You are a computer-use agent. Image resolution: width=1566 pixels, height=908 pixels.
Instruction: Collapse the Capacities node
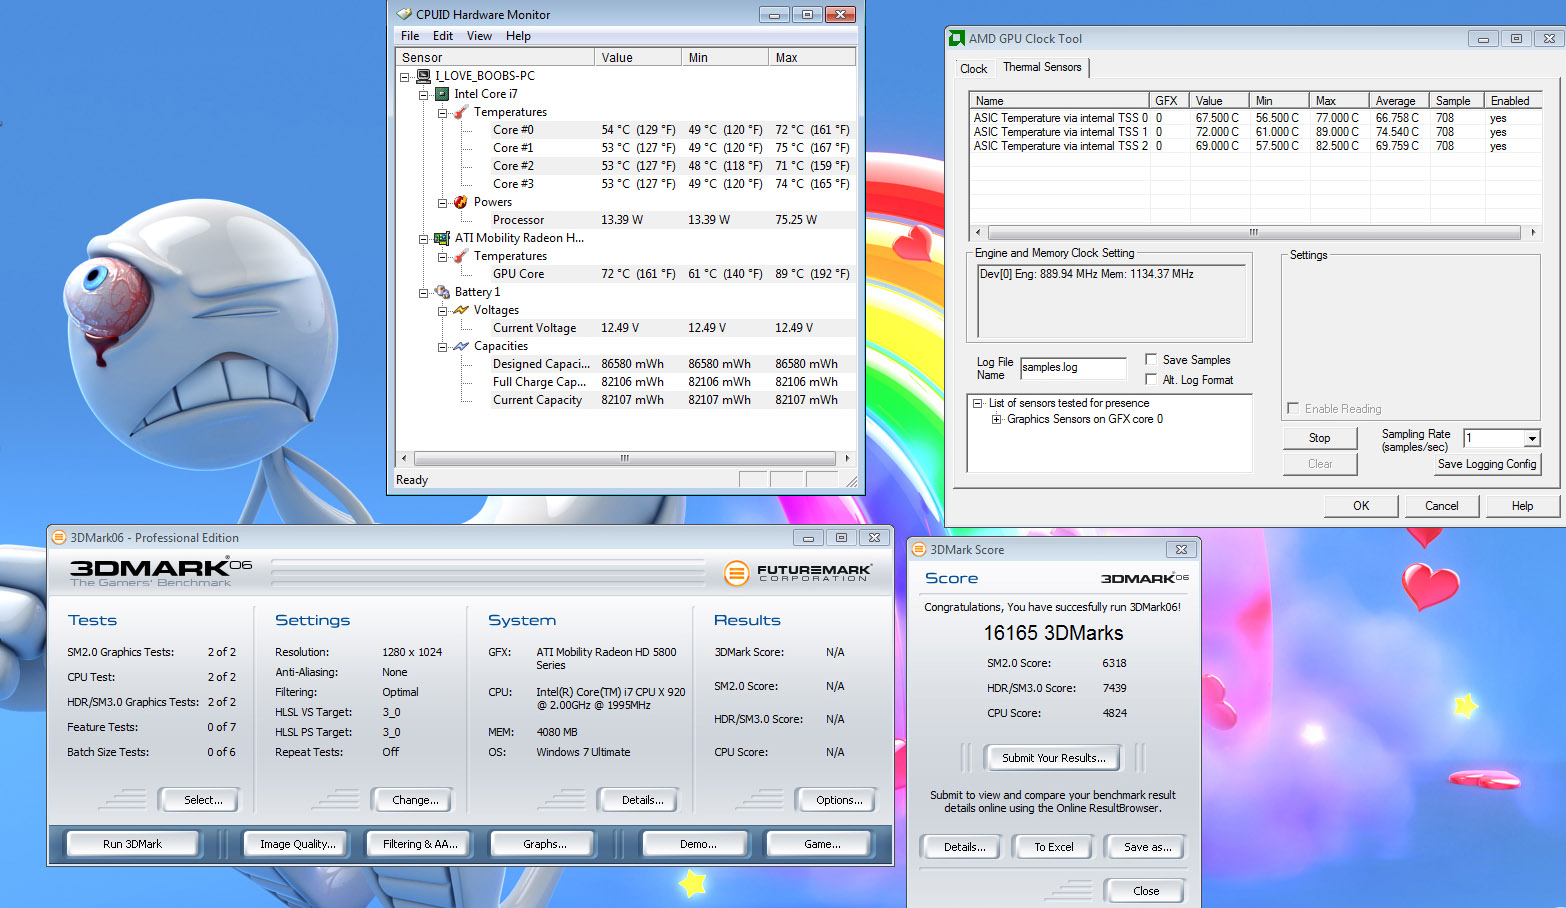442,347
